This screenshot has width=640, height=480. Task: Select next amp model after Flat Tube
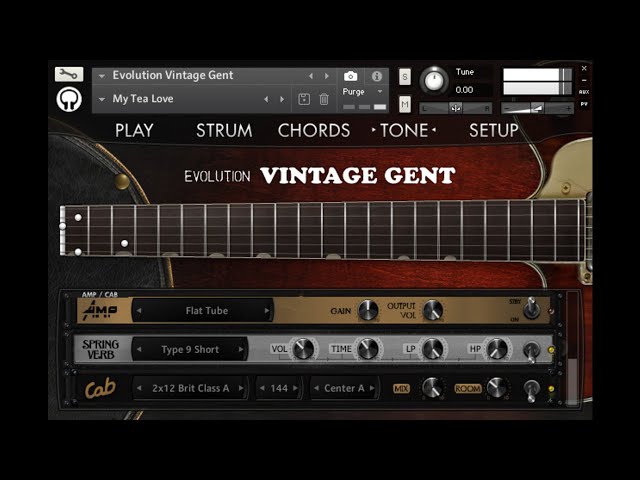(x=267, y=311)
